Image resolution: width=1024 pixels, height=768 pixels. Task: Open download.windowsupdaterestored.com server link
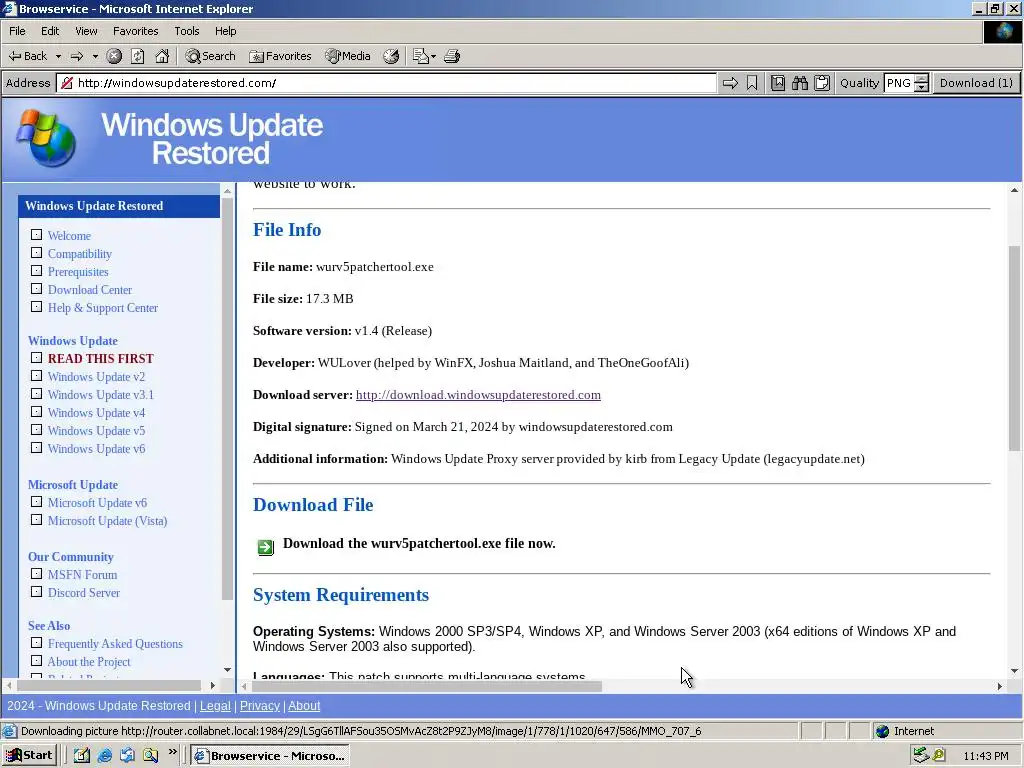(x=478, y=395)
